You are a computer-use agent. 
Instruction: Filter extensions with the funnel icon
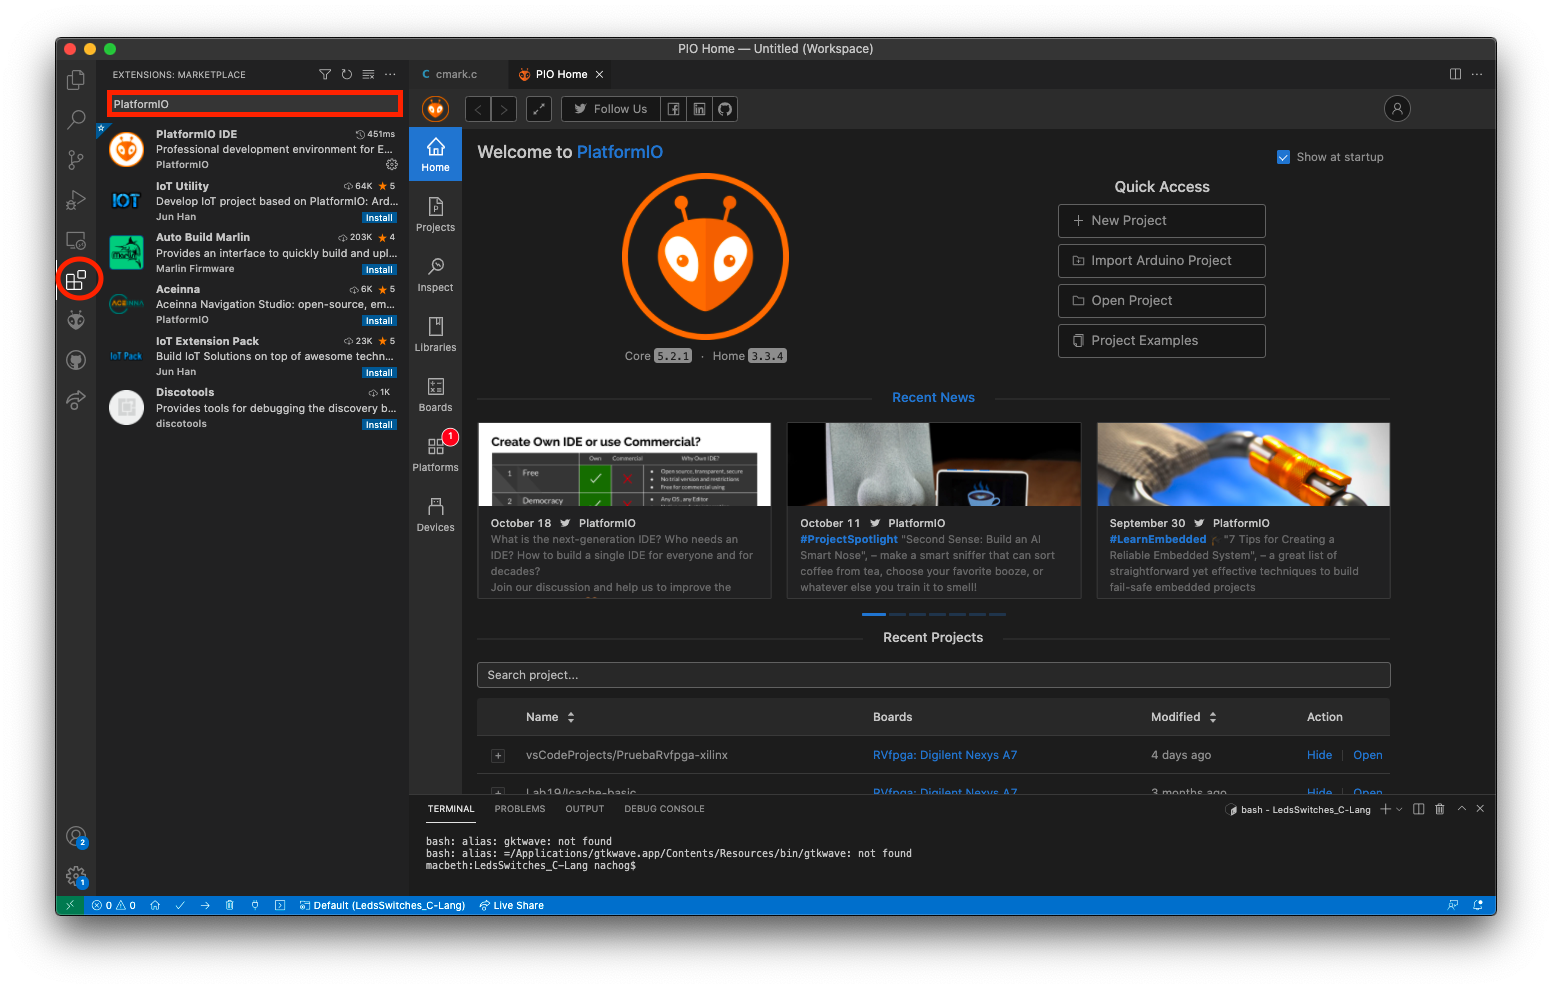click(x=325, y=75)
